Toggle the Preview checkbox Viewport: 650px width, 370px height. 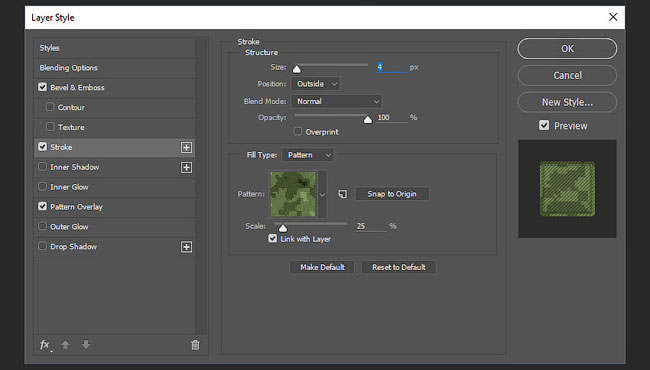coord(544,125)
